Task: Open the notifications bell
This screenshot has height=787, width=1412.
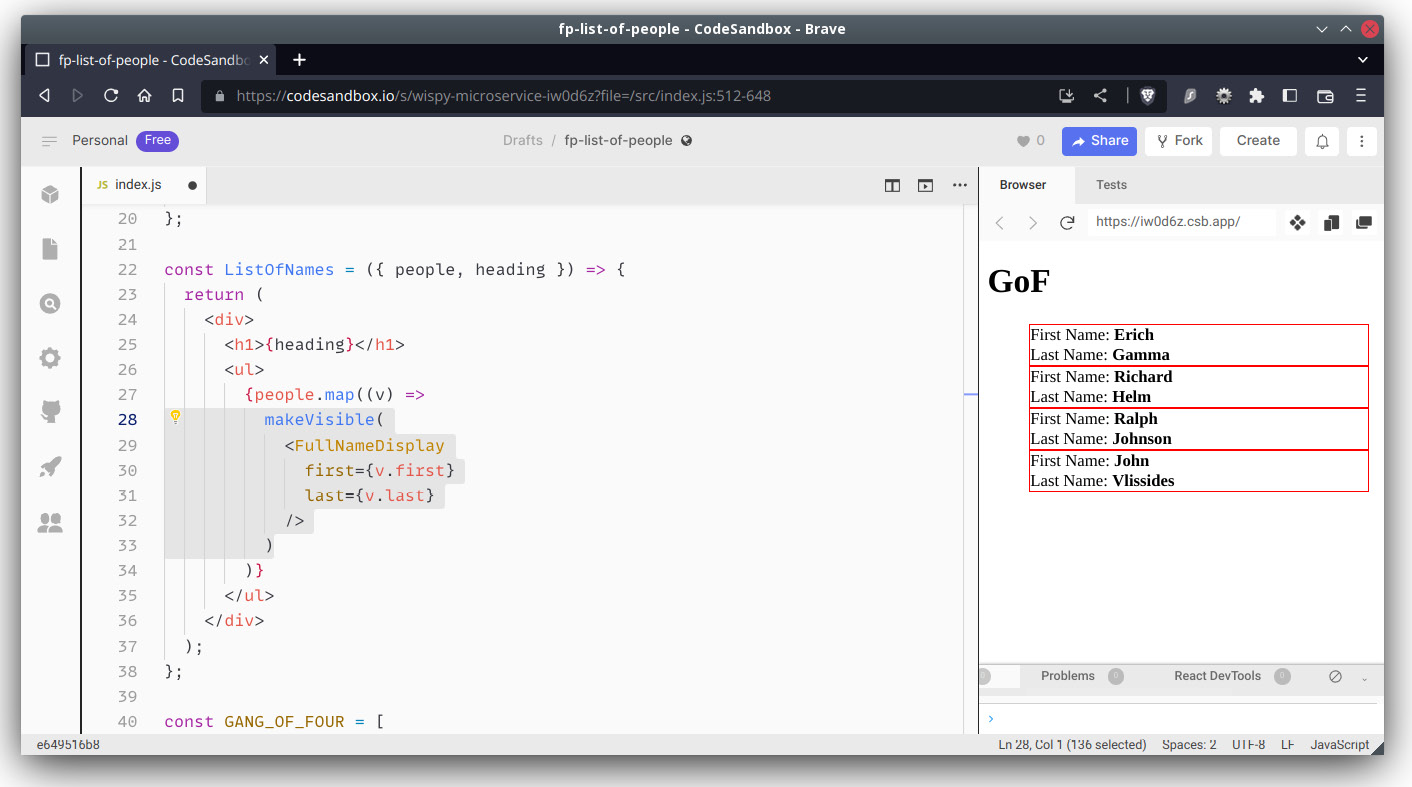Action: tap(1321, 140)
